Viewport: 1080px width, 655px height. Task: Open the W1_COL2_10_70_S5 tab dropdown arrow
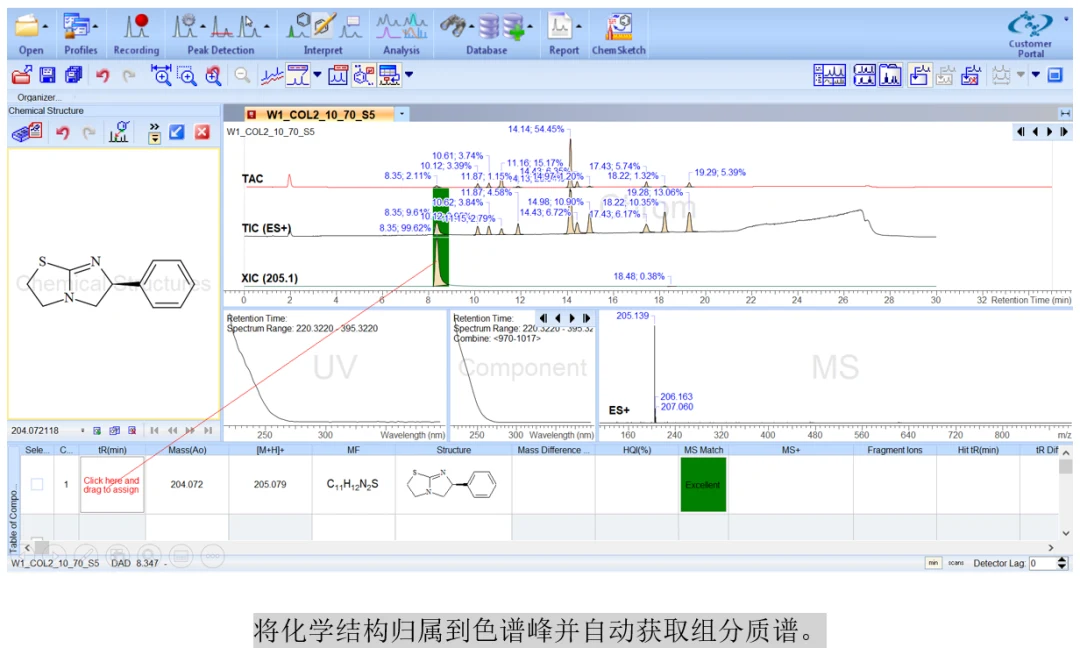[x=402, y=114]
